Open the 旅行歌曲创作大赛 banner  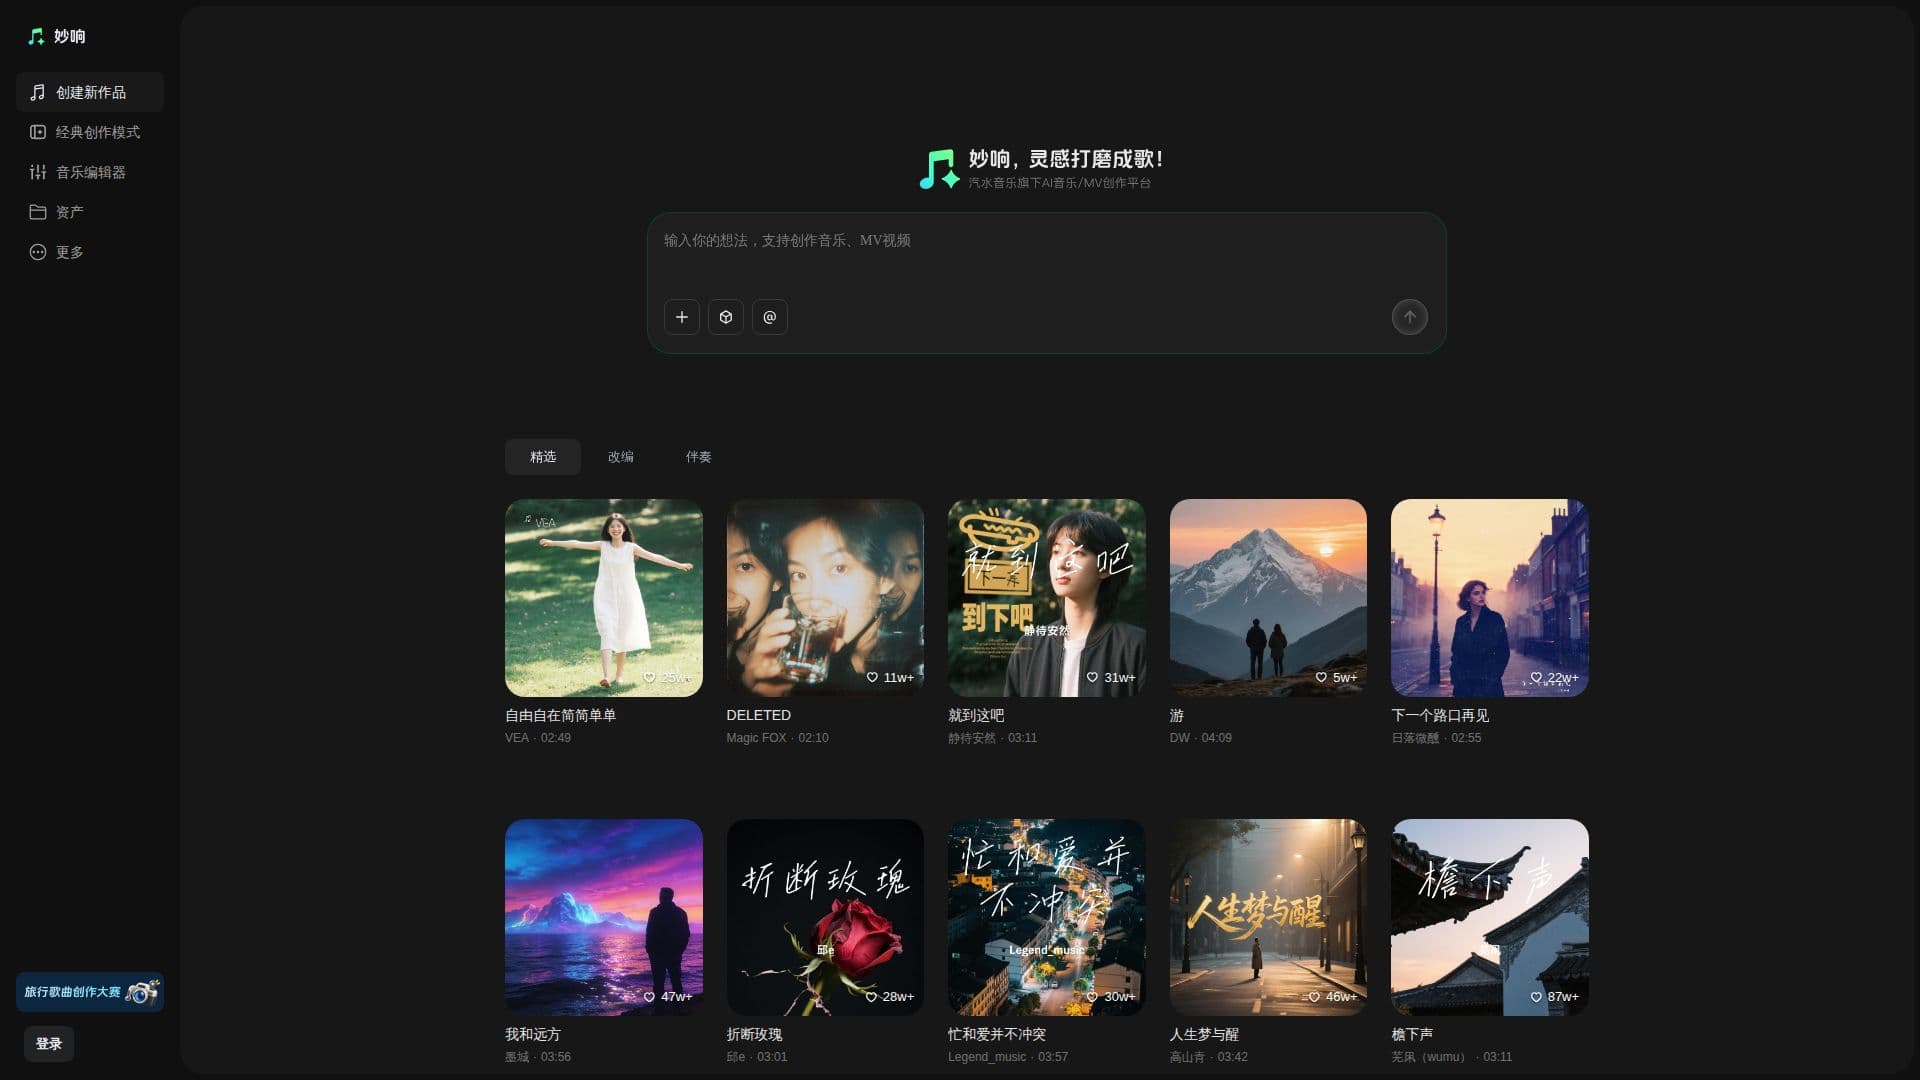[x=90, y=992]
